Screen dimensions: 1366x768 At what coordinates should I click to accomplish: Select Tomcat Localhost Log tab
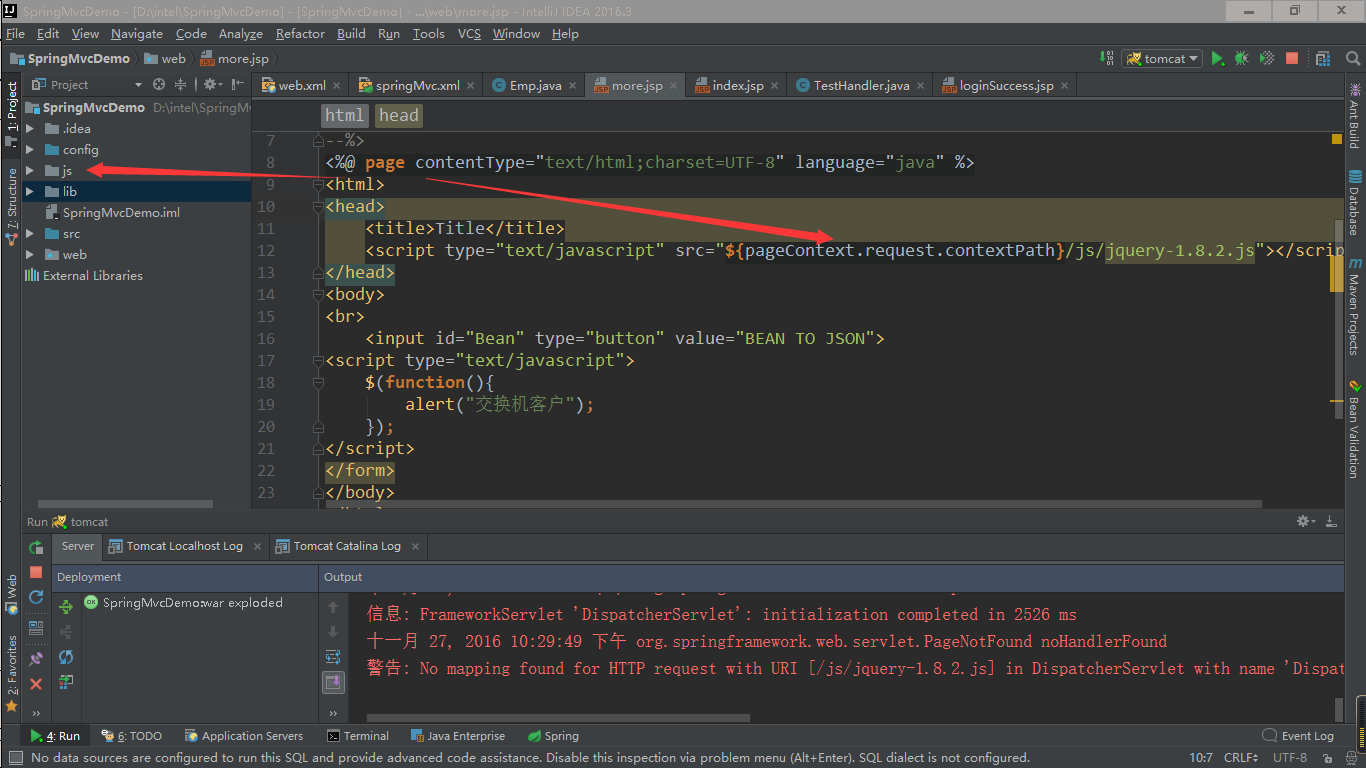pyautogui.click(x=185, y=546)
